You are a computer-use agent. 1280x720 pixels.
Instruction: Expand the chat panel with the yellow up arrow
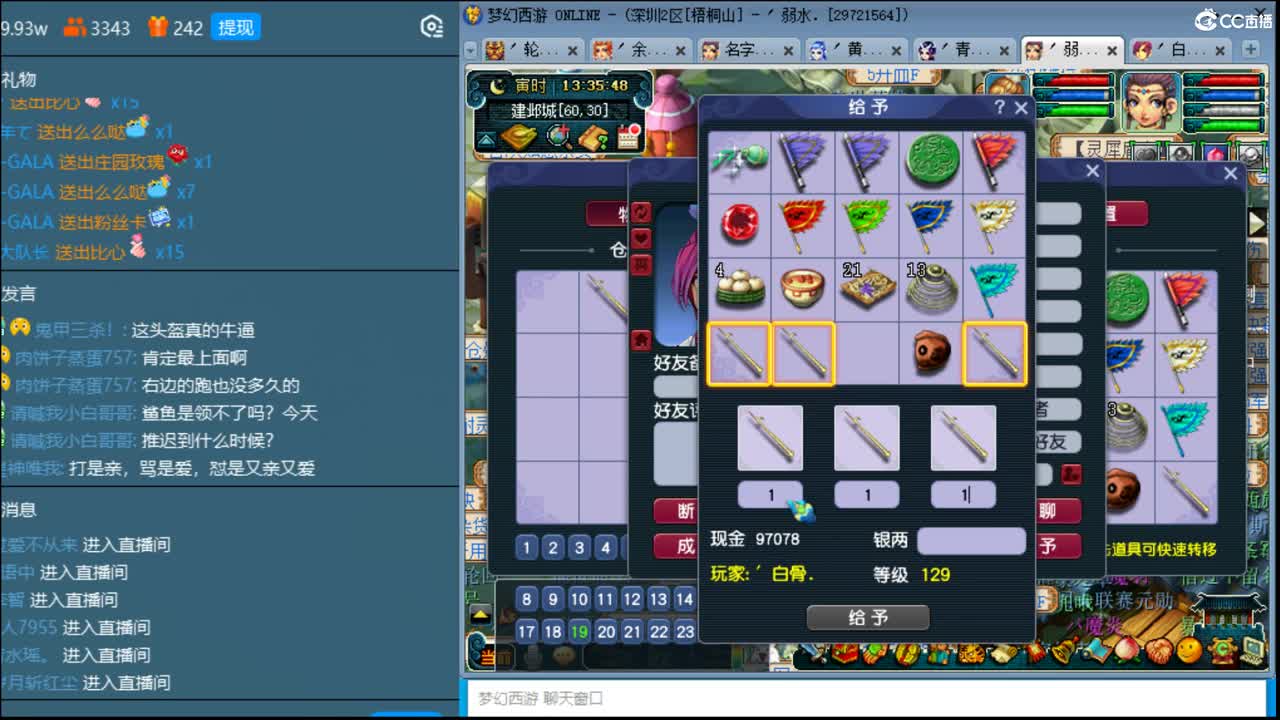tap(482, 616)
